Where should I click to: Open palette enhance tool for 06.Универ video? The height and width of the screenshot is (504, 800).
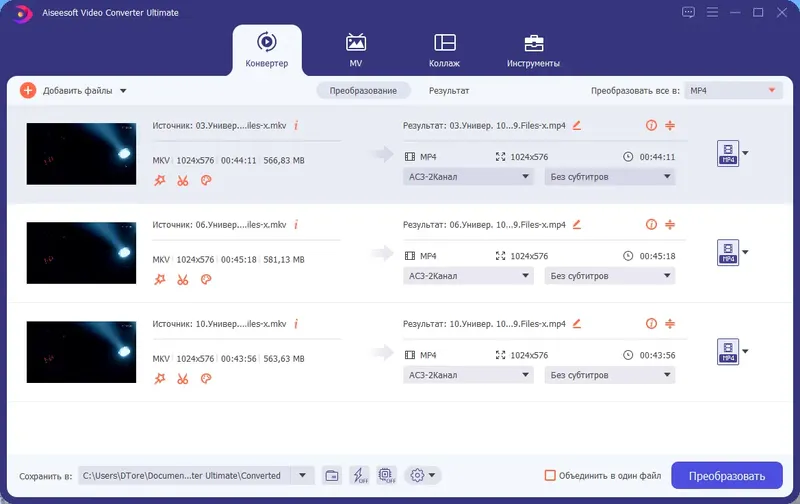point(206,279)
